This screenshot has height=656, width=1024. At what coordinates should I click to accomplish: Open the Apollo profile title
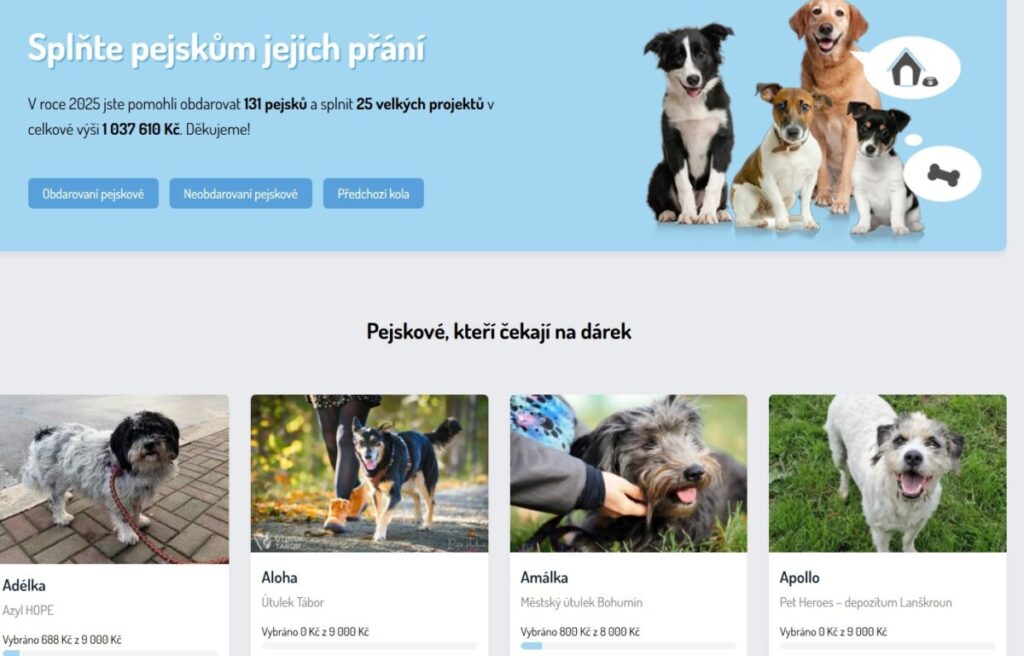(x=799, y=577)
